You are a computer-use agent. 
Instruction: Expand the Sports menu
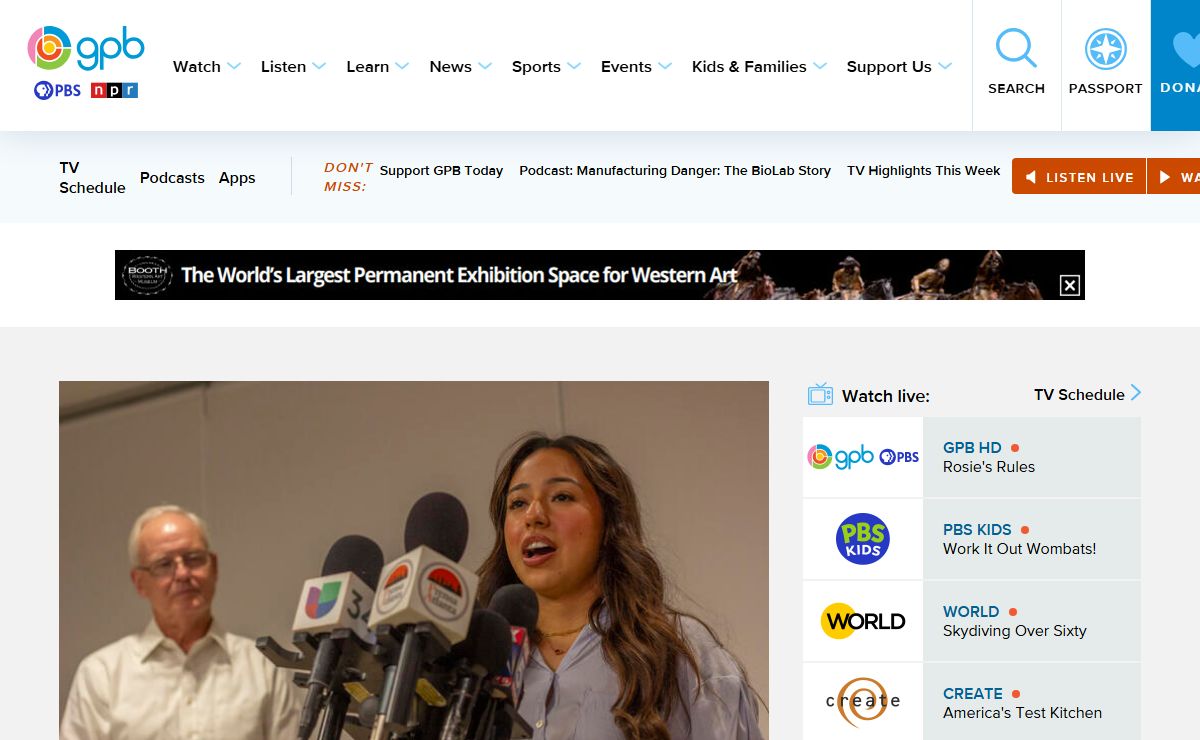[x=546, y=67]
